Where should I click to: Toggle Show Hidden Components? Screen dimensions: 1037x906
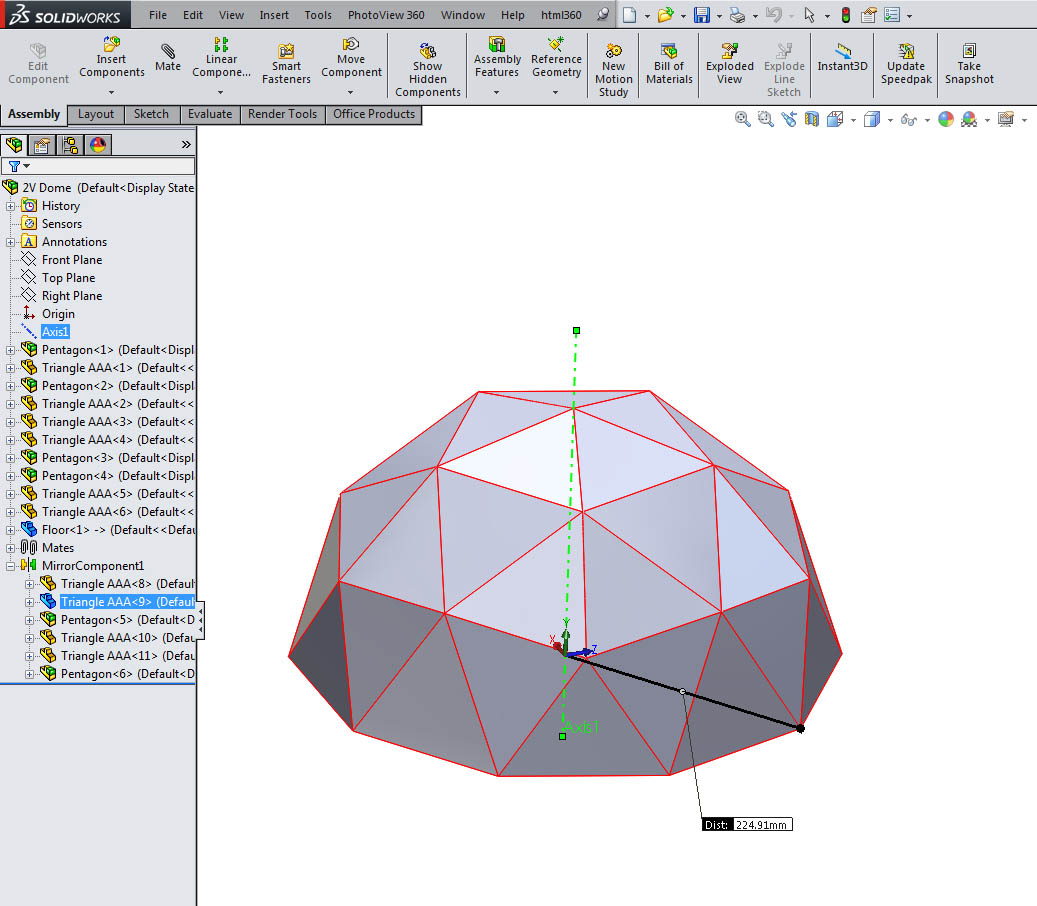pyautogui.click(x=428, y=70)
